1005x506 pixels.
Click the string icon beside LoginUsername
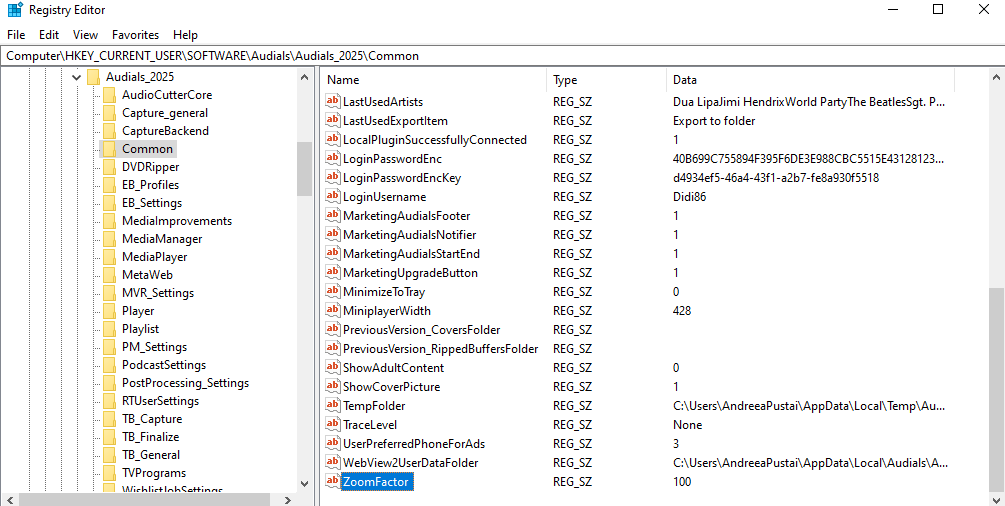[x=333, y=197]
